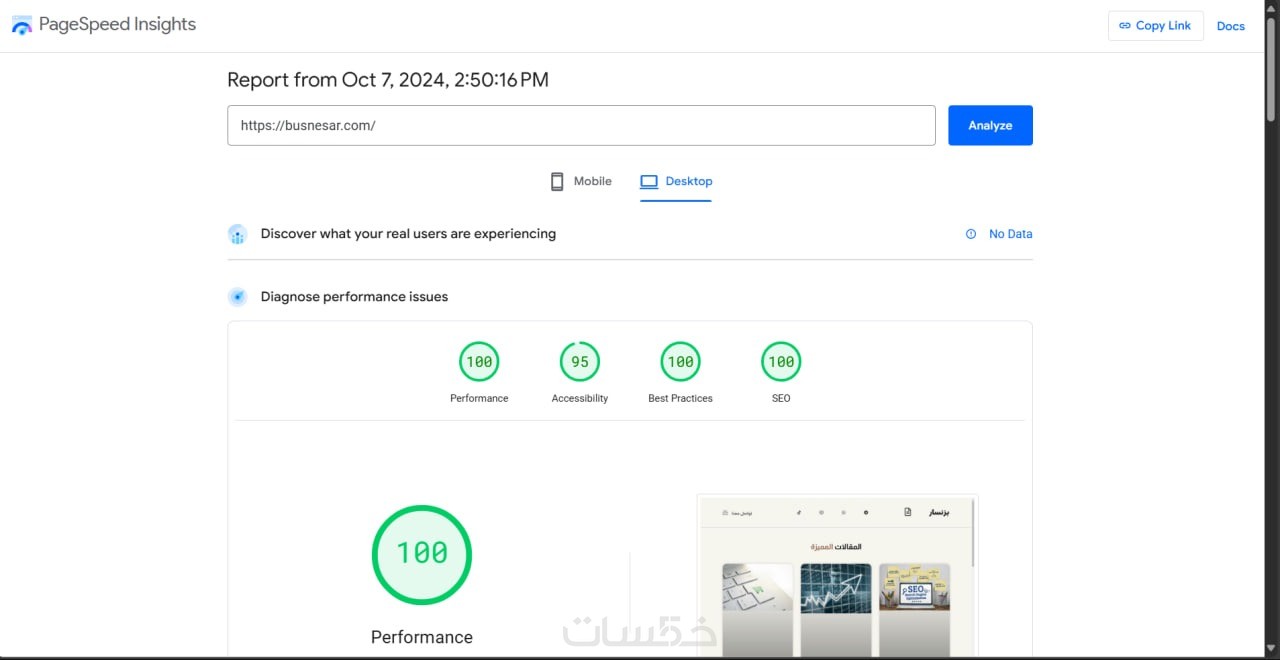The image size is (1280, 660).
Task: Click the 'Accessibility' label under the 95 score
Action: (580, 398)
